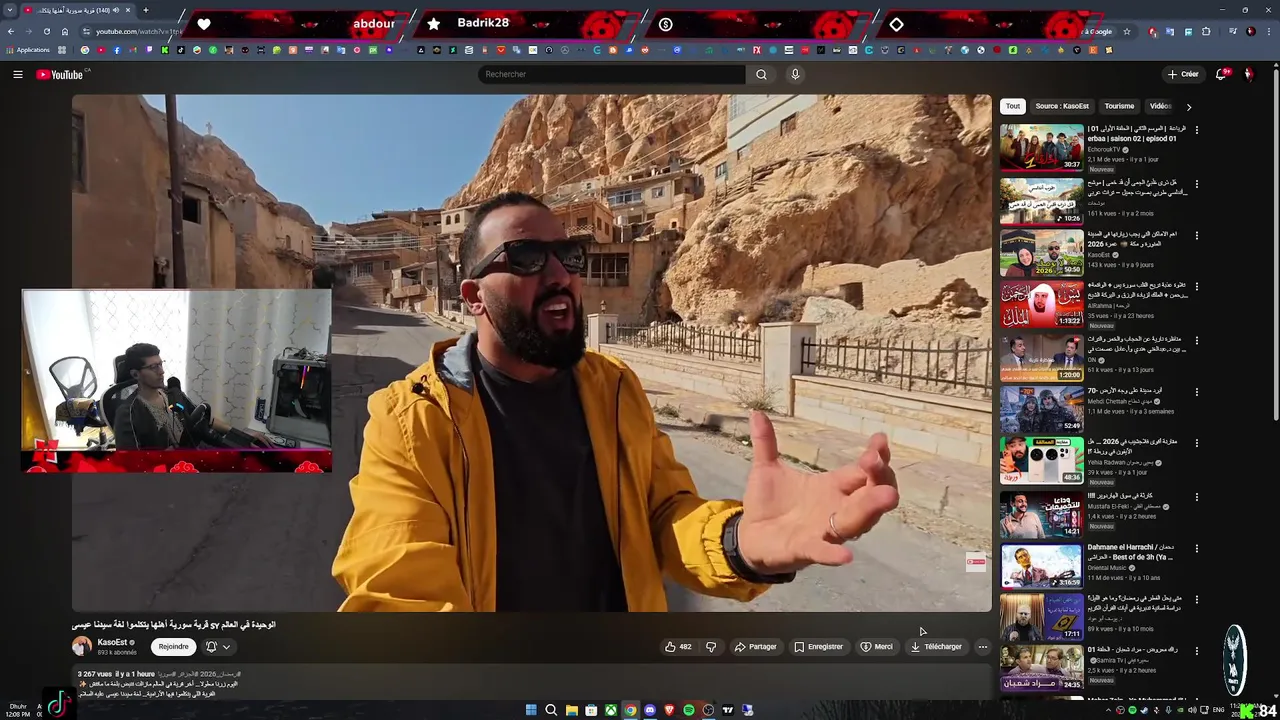
Task: Open the 30:37 EchoroukTV suggested video thumbnail
Action: [1041, 147]
